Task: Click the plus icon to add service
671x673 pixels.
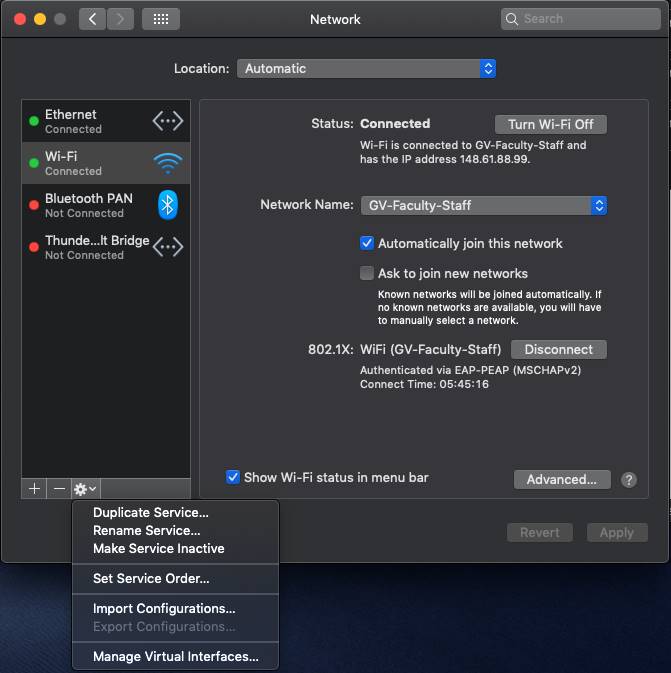Action: click(x=34, y=489)
